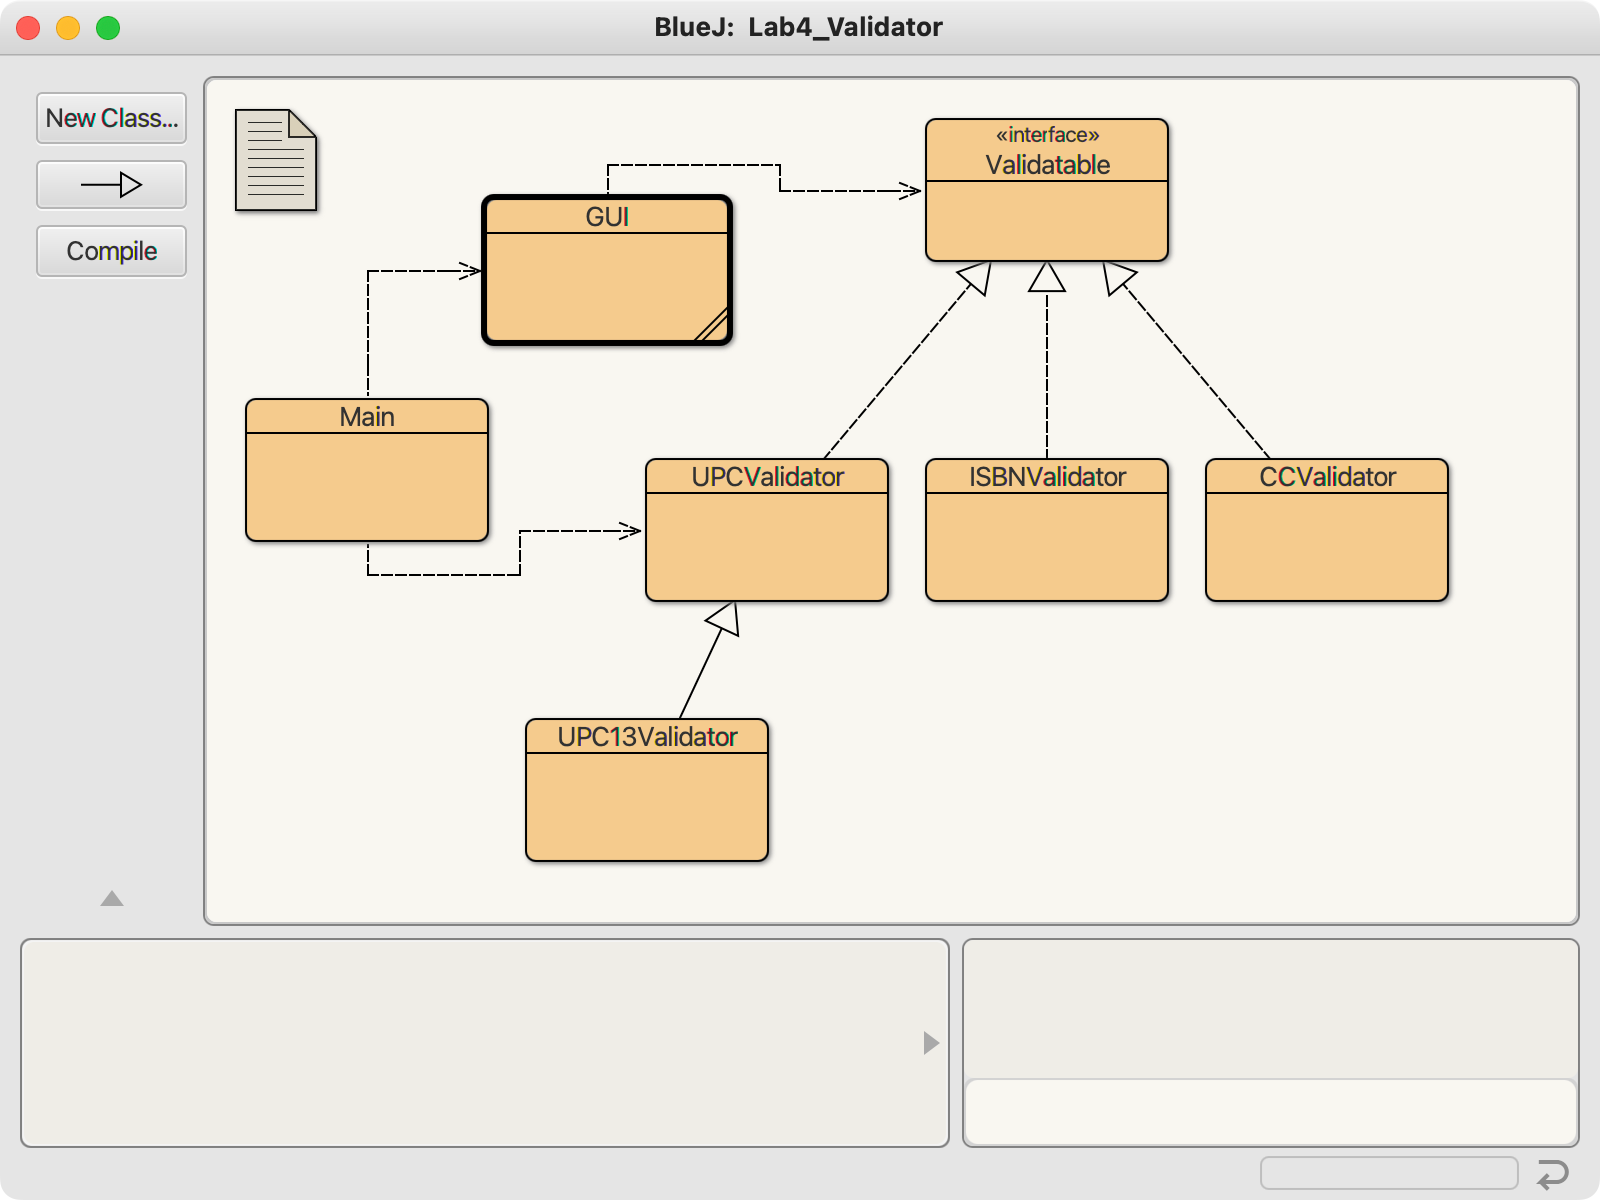This screenshot has height=1200, width=1600.
Task: Click the return arrow icon at bottom right
Action: tap(1553, 1173)
